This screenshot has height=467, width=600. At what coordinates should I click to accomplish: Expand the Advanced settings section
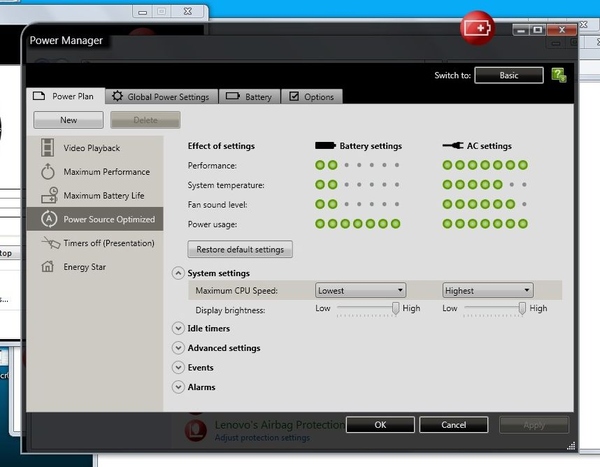click(178, 348)
